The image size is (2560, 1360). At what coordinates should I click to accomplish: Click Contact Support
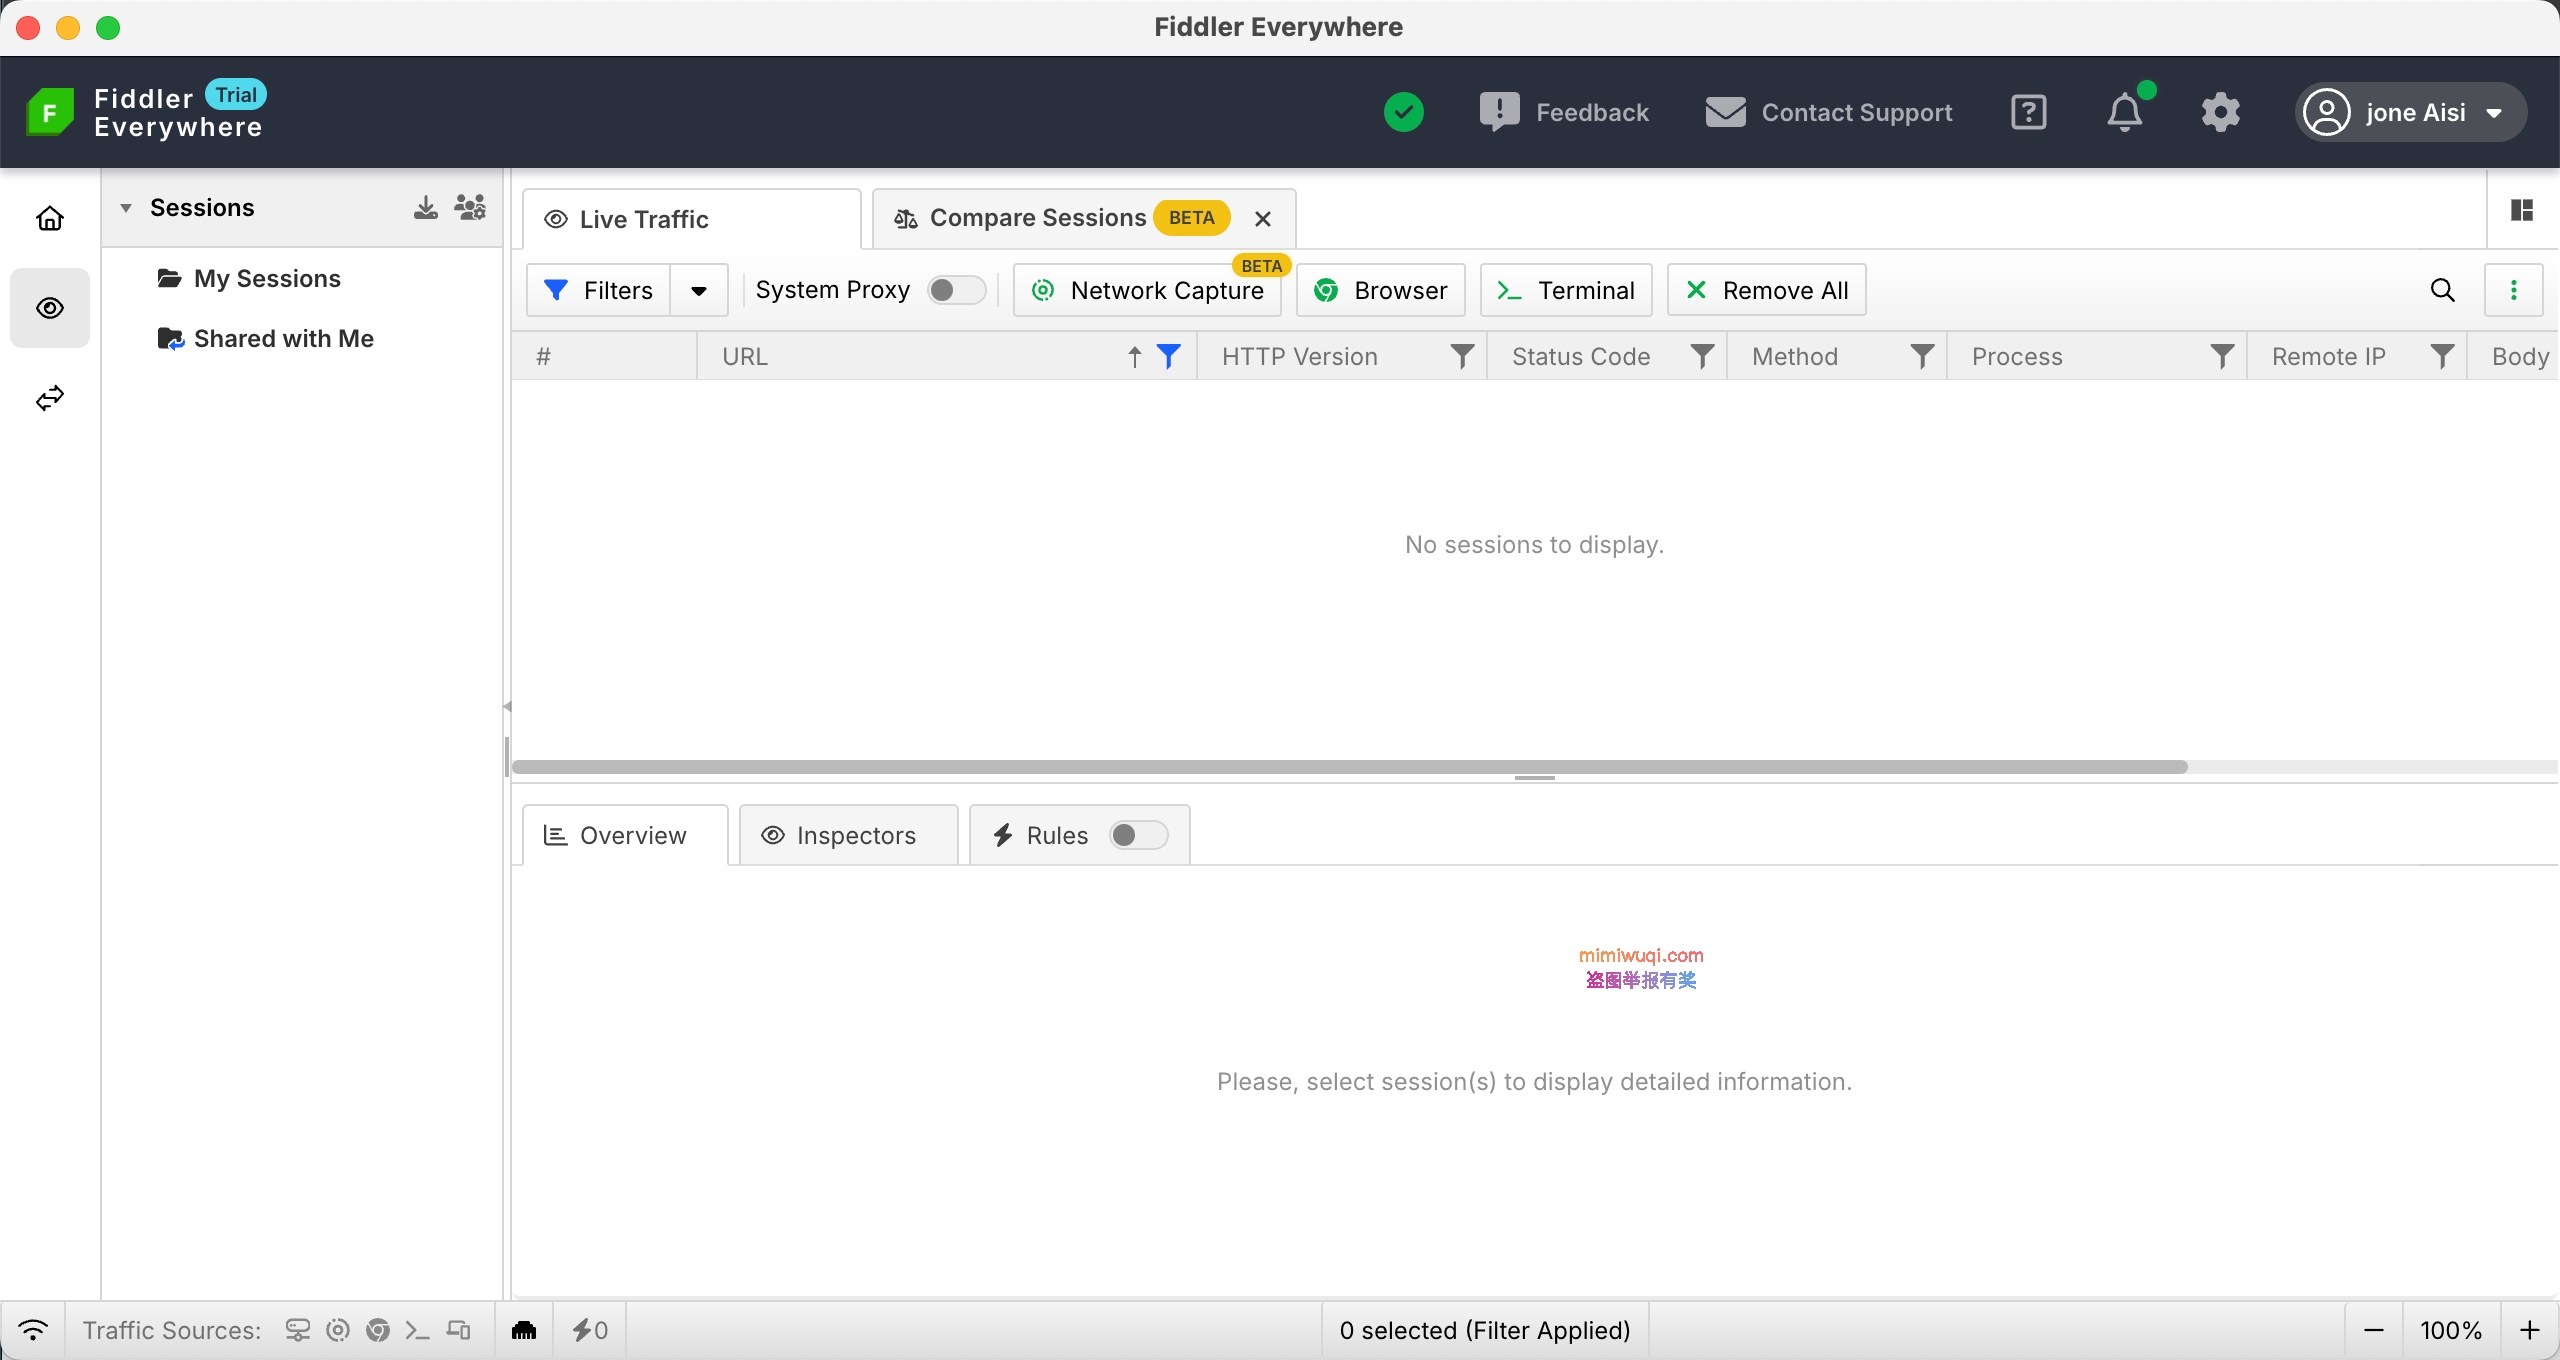pos(1829,112)
